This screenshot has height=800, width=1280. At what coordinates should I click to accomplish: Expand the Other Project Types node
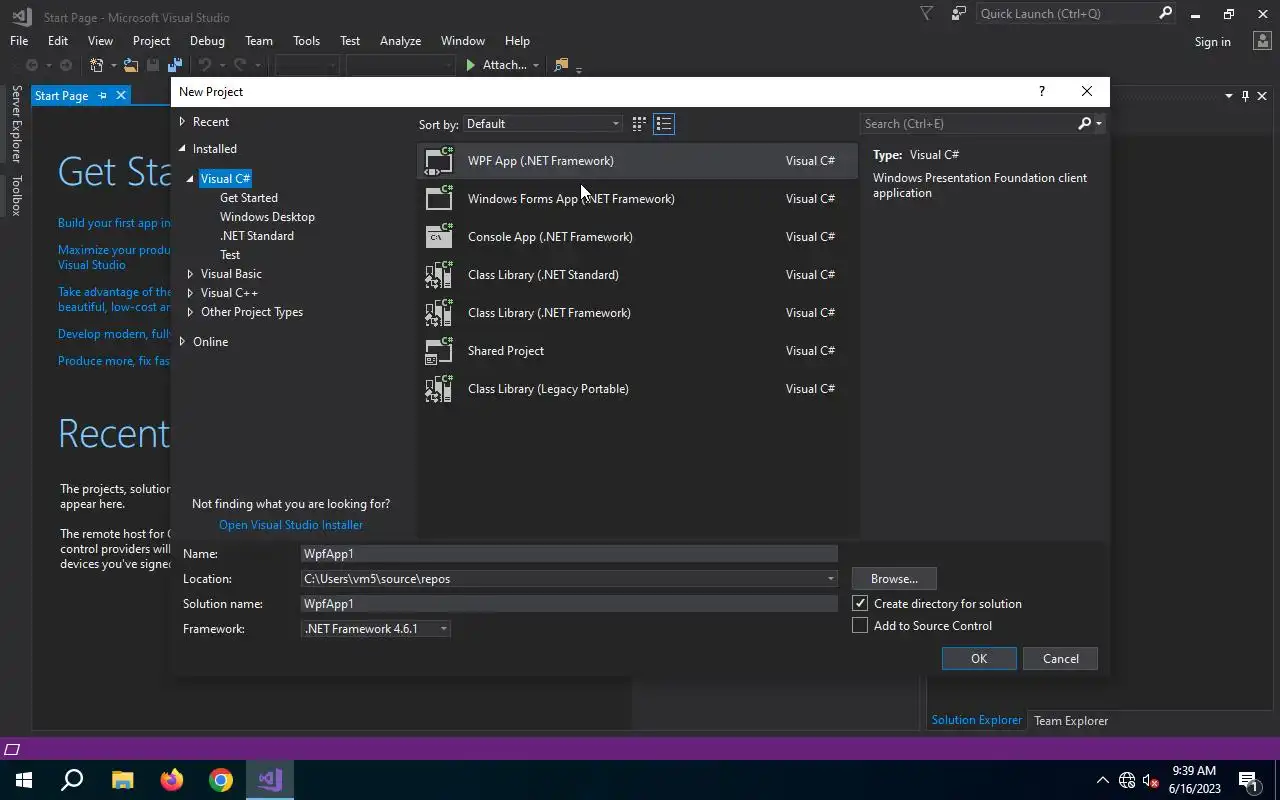(190, 312)
